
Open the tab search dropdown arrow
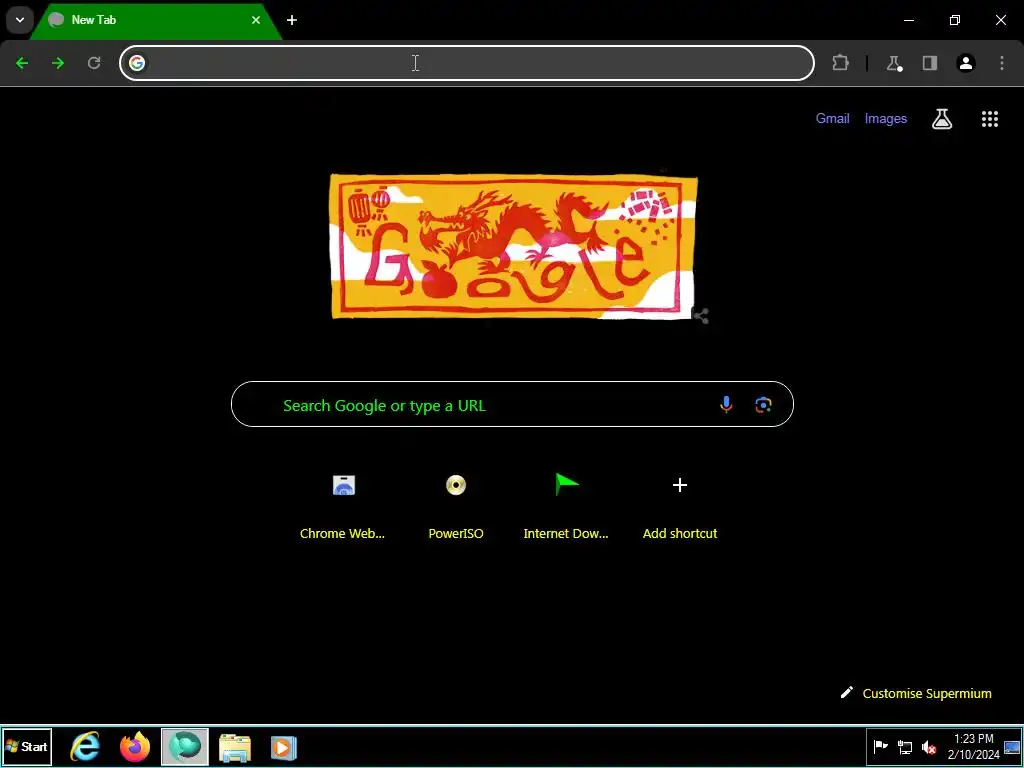[20, 20]
